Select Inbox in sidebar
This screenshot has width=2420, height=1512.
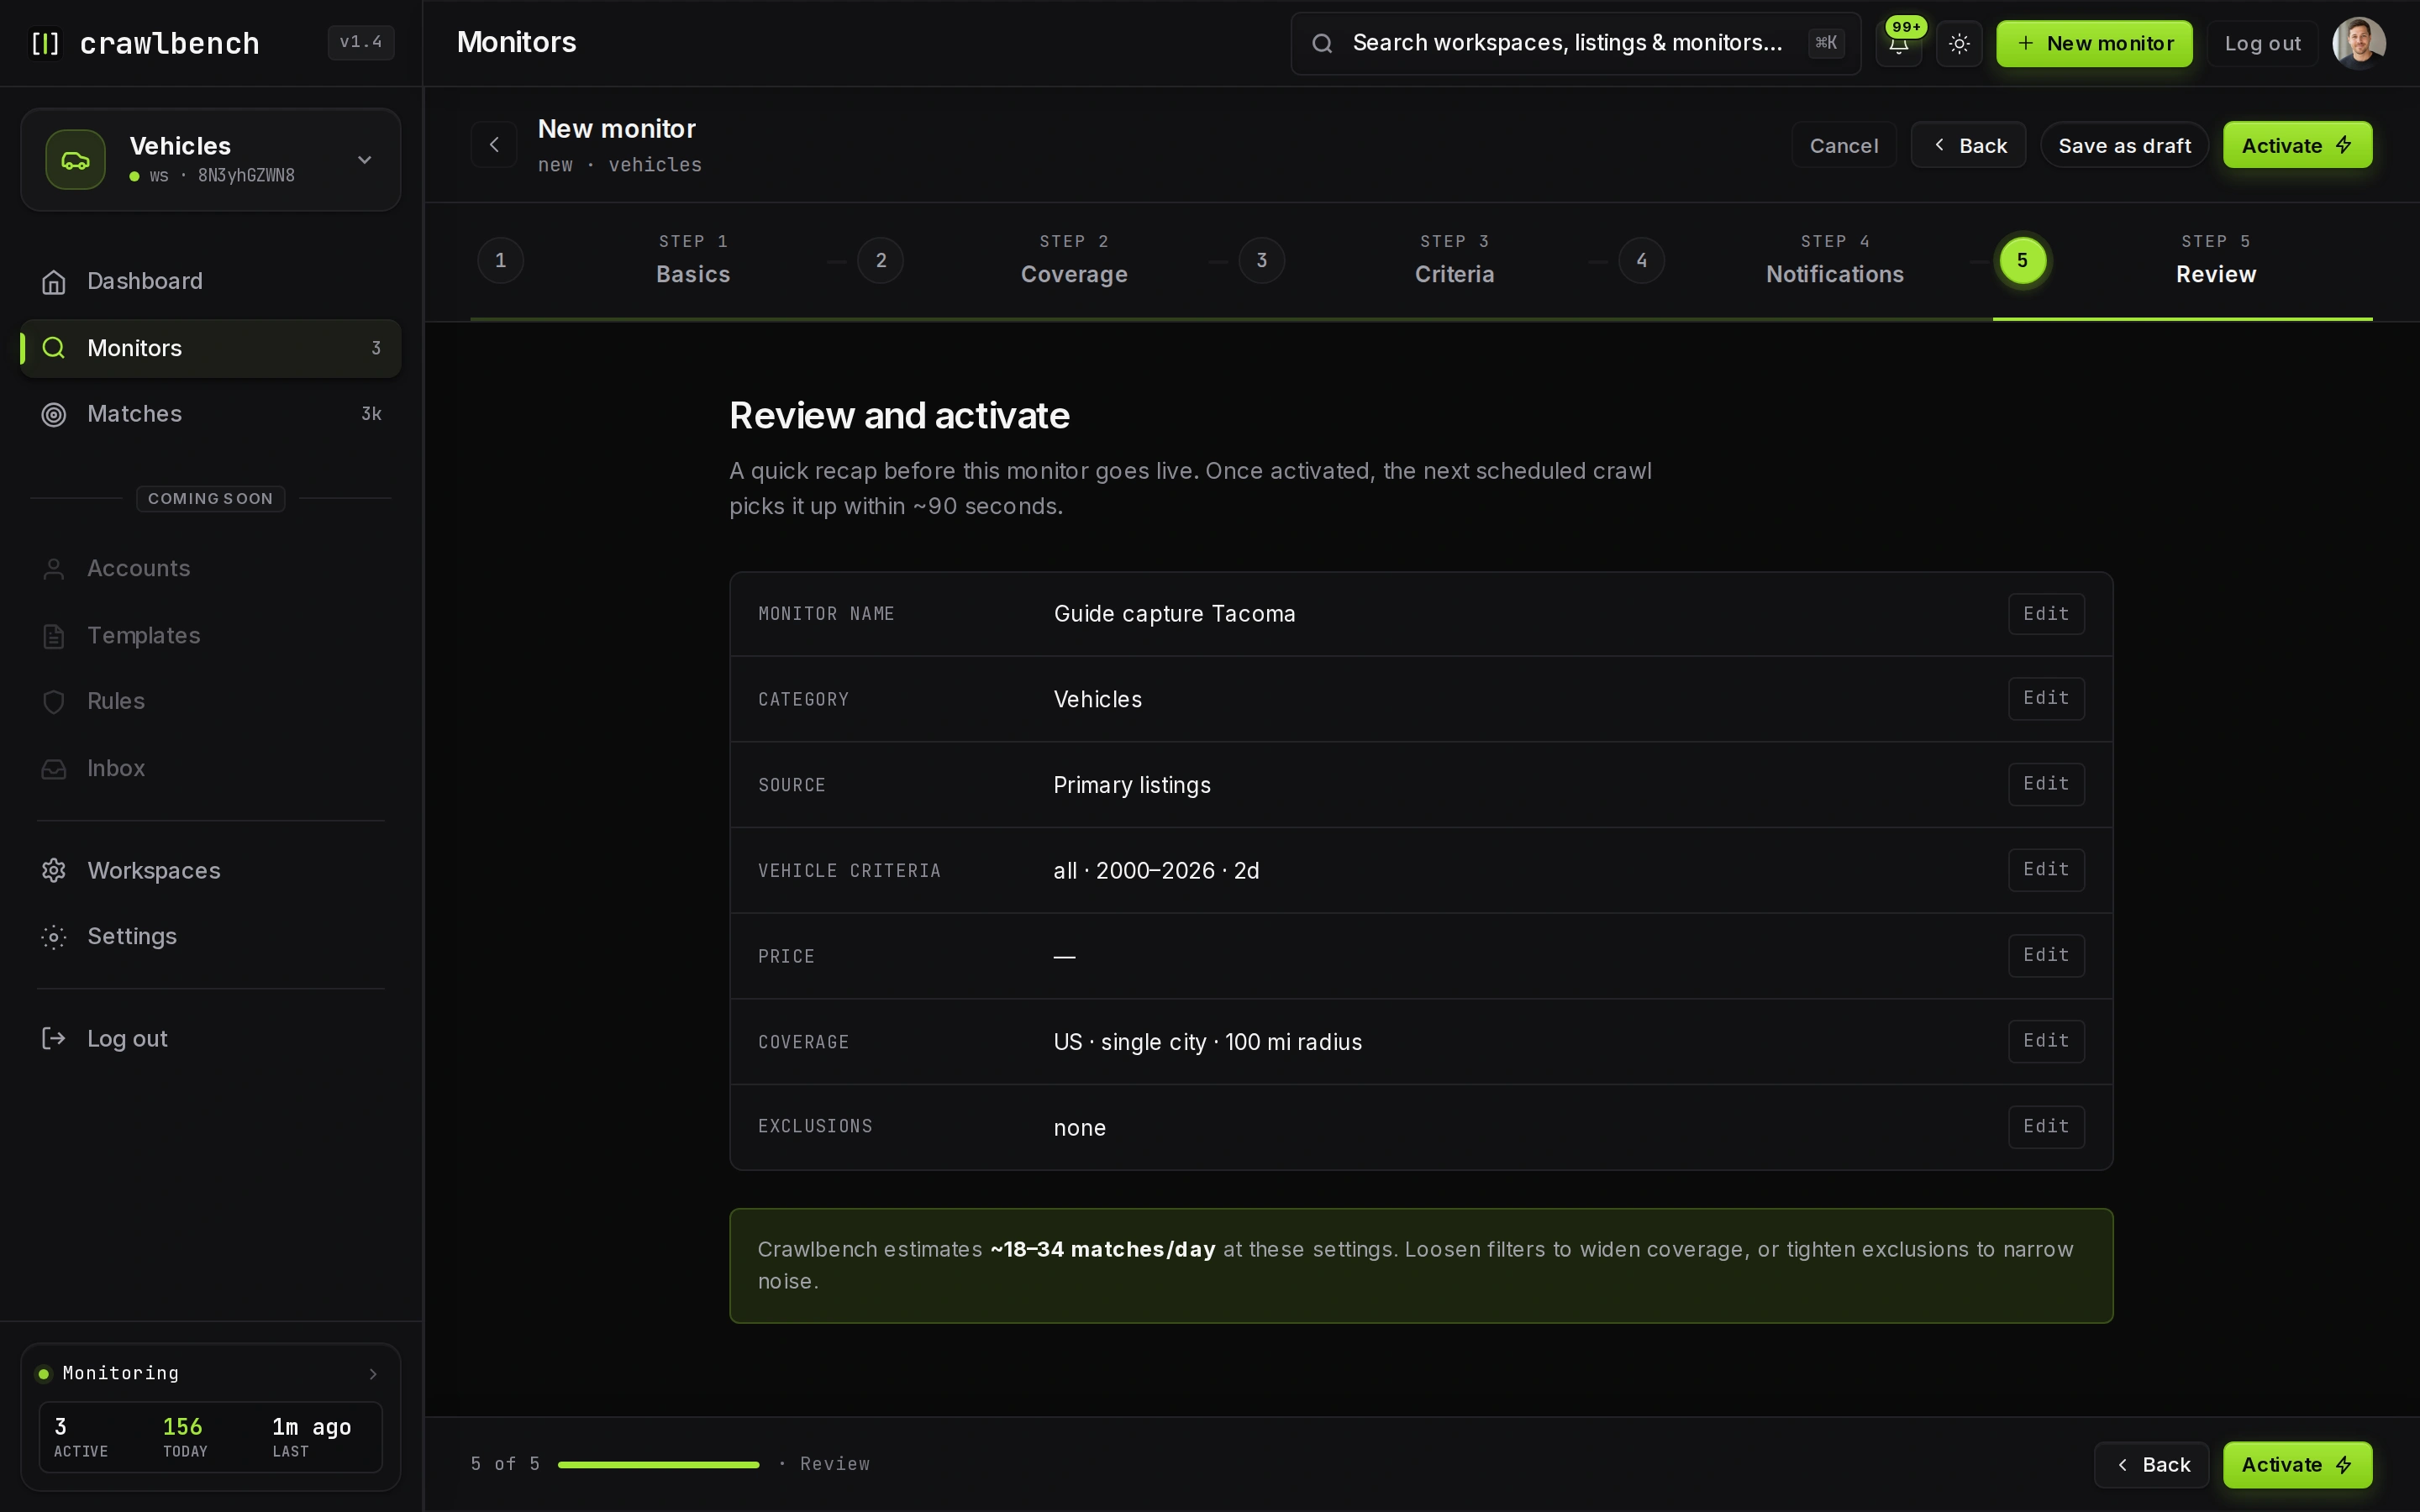(211, 769)
